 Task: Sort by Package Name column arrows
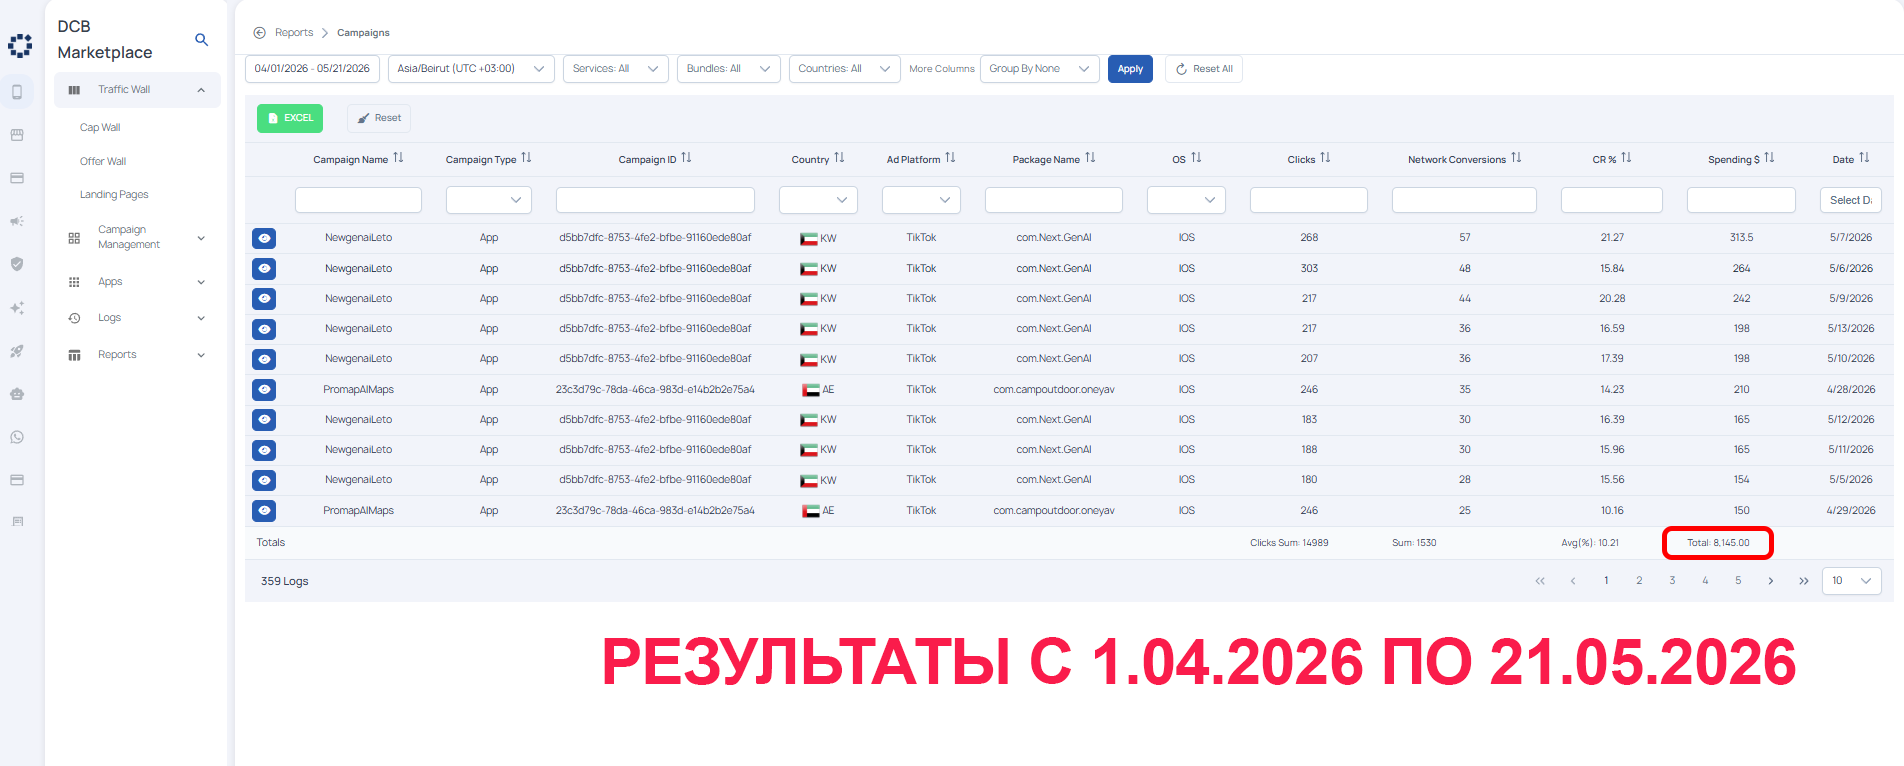tap(1091, 158)
